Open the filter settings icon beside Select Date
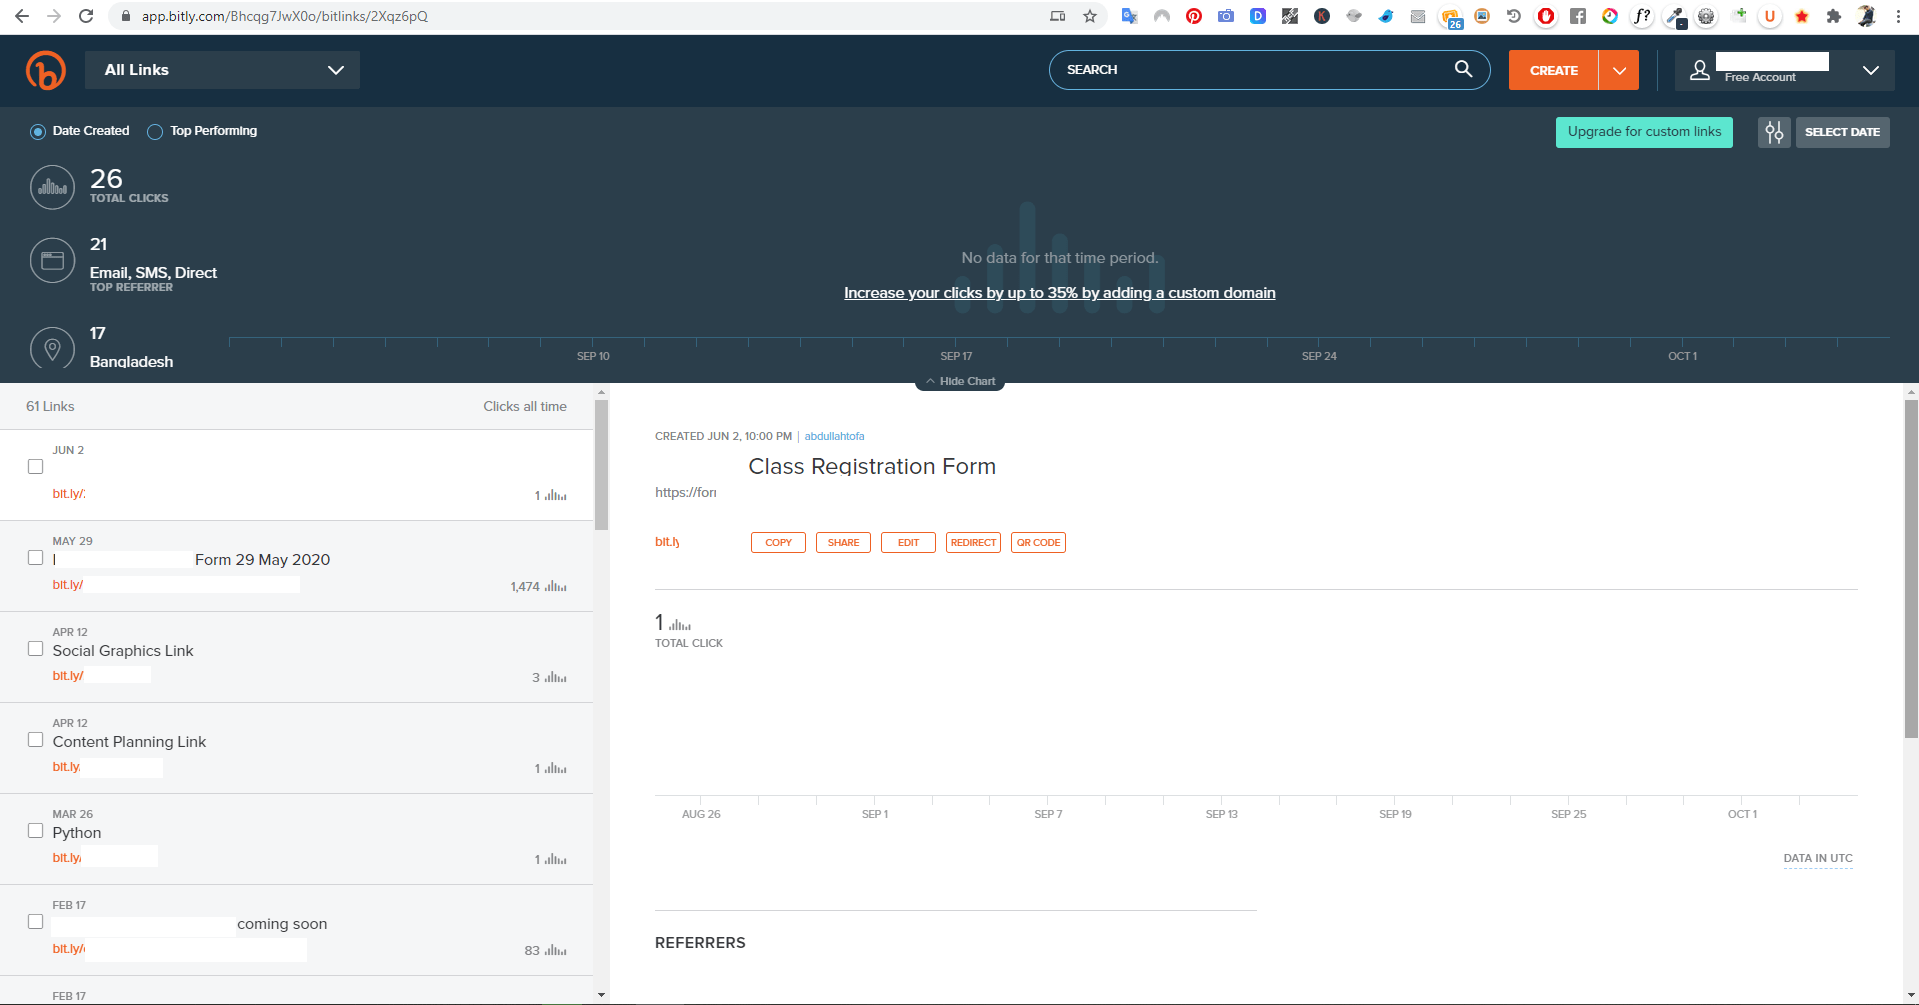The image size is (1919, 1005). coord(1773,131)
